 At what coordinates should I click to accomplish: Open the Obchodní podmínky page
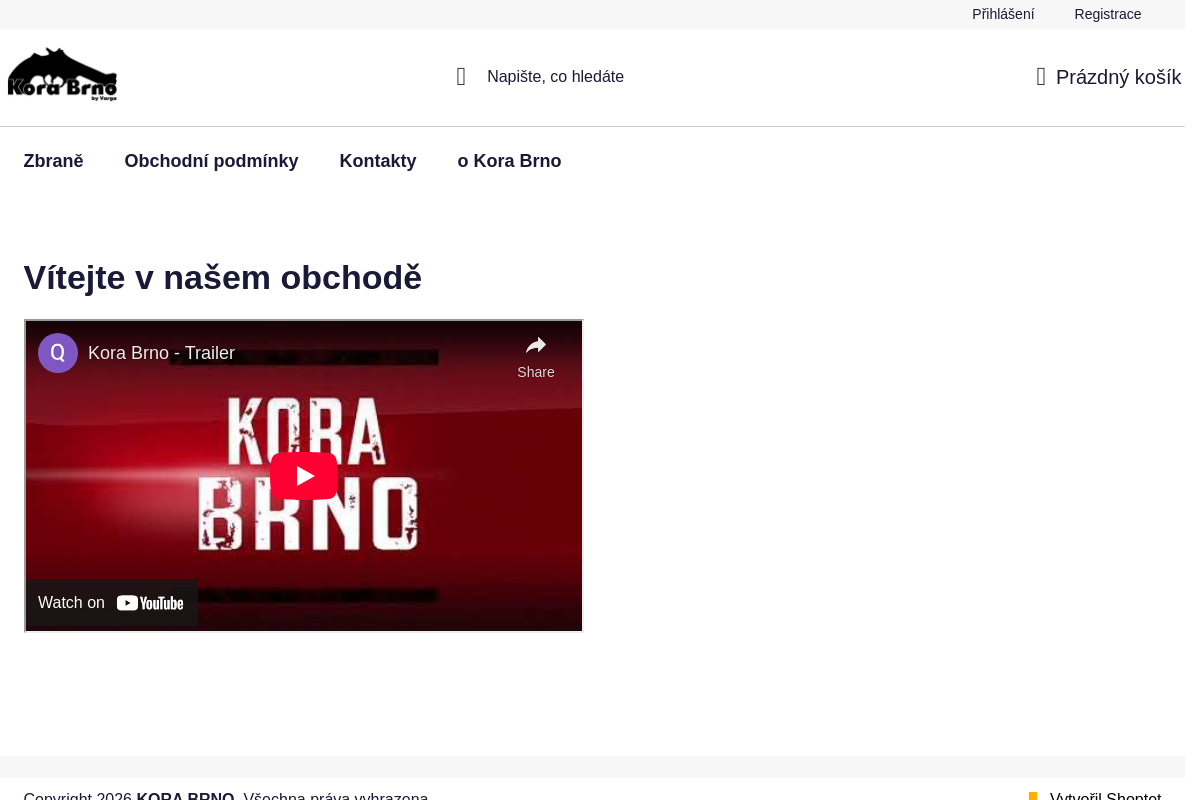click(211, 161)
